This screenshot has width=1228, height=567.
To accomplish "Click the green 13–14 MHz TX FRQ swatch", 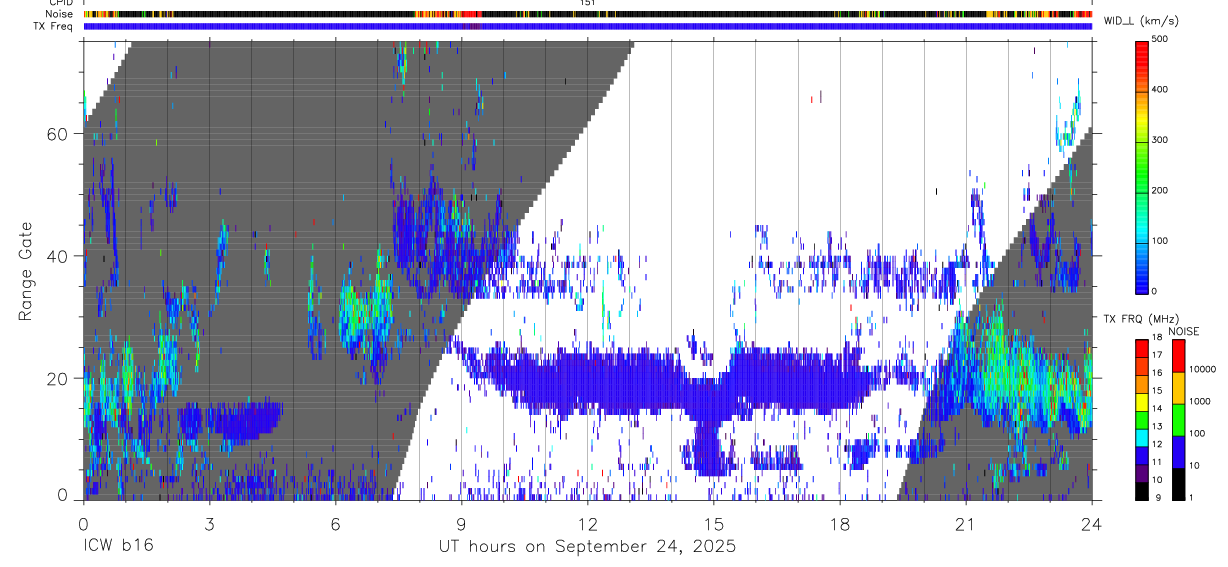I will pos(1143,418).
